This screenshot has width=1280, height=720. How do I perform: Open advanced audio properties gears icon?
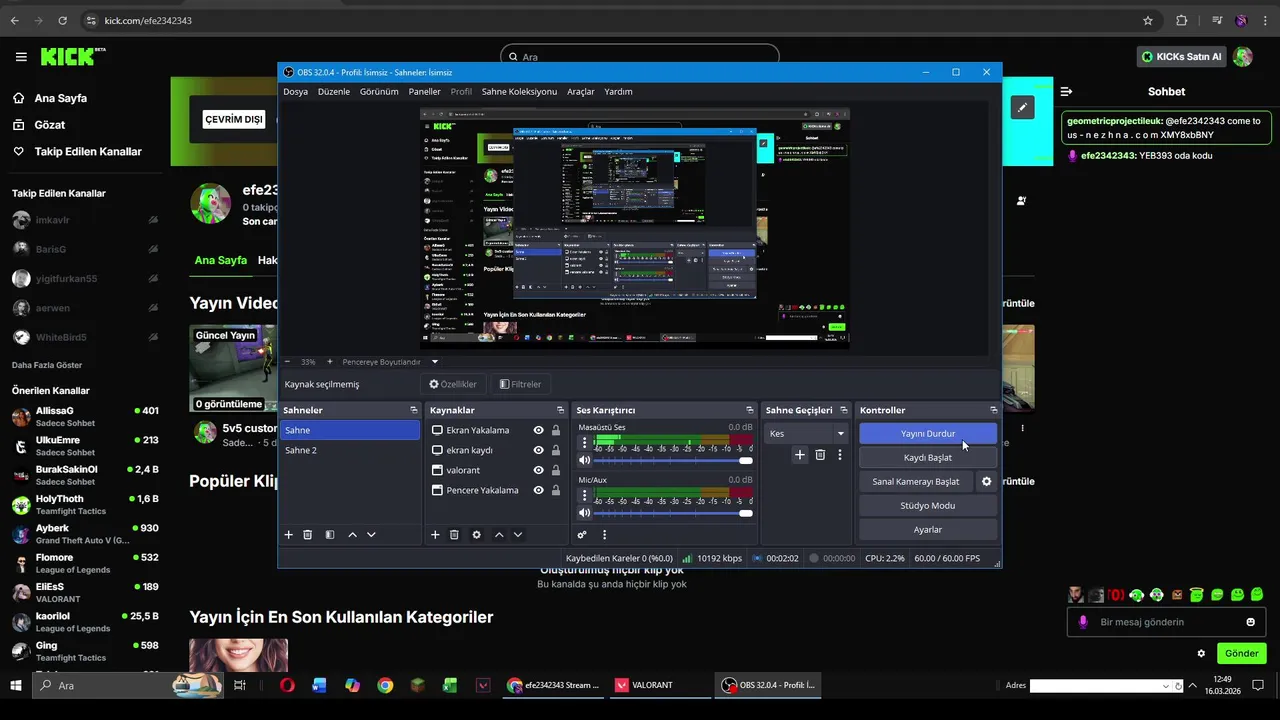click(582, 535)
